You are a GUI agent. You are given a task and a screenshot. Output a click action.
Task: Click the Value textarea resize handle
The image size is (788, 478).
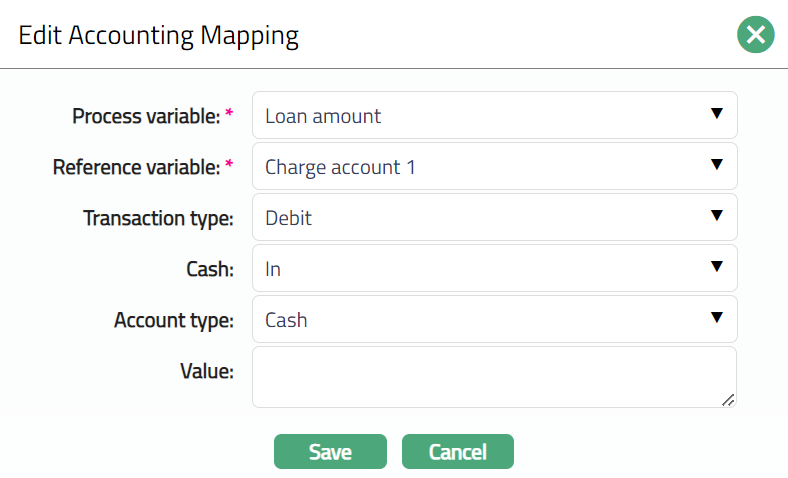click(x=728, y=399)
